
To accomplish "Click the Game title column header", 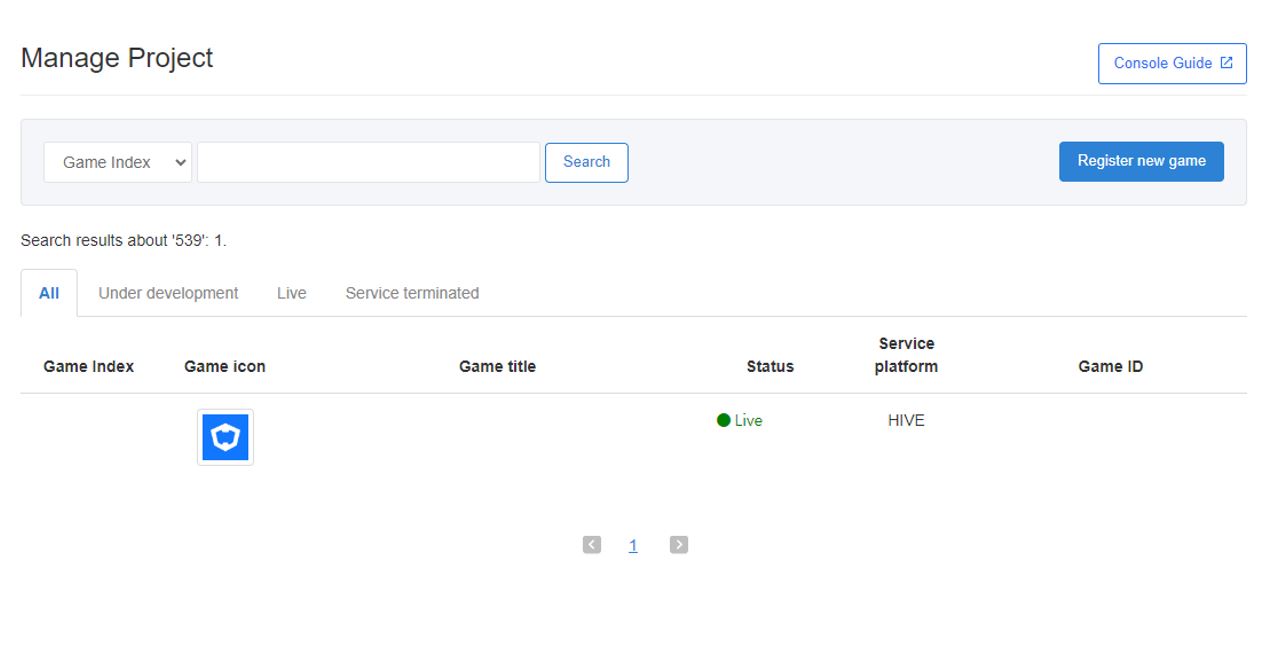I will (x=497, y=367).
